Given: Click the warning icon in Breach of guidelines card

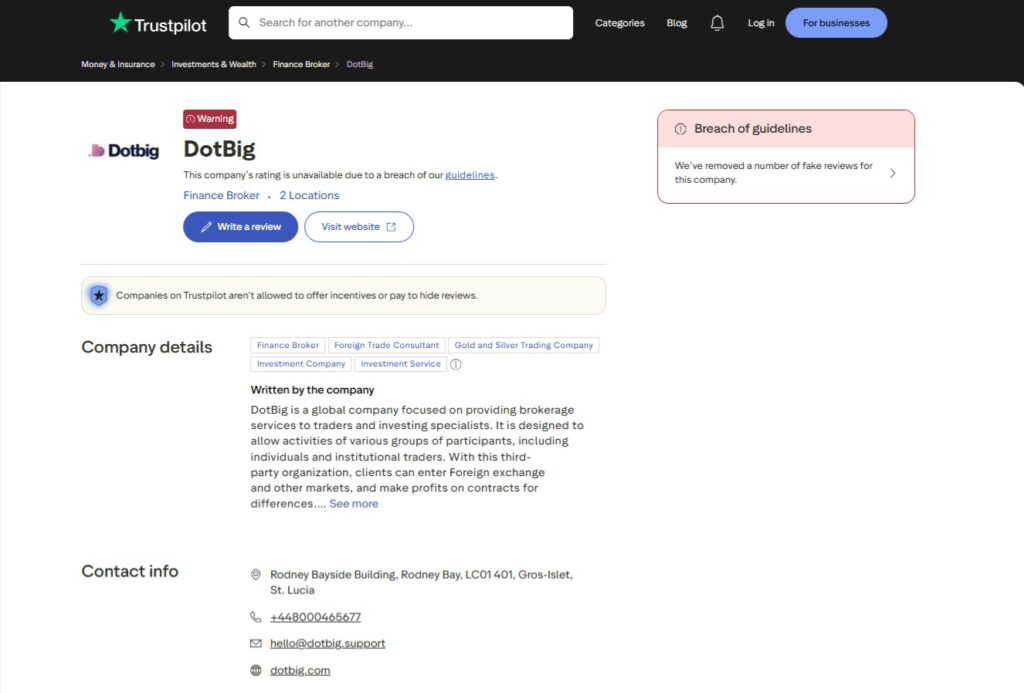Looking at the screenshot, I should click(679, 128).
